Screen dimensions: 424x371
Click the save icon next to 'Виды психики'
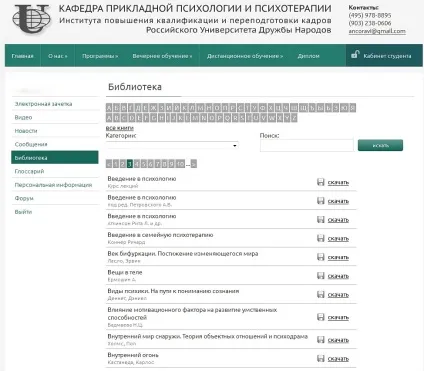click(x=321, y=294)
